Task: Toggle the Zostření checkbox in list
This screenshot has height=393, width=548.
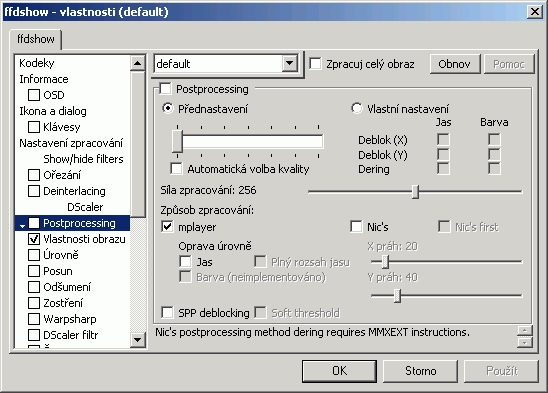Action: pos(34,303)
